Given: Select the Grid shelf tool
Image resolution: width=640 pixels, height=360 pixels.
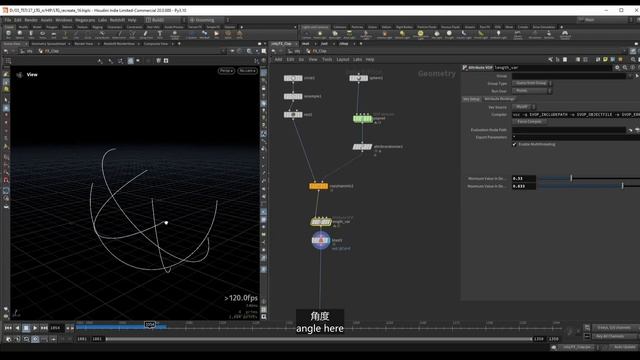Looking at the screenshot, I should [54, 34].
